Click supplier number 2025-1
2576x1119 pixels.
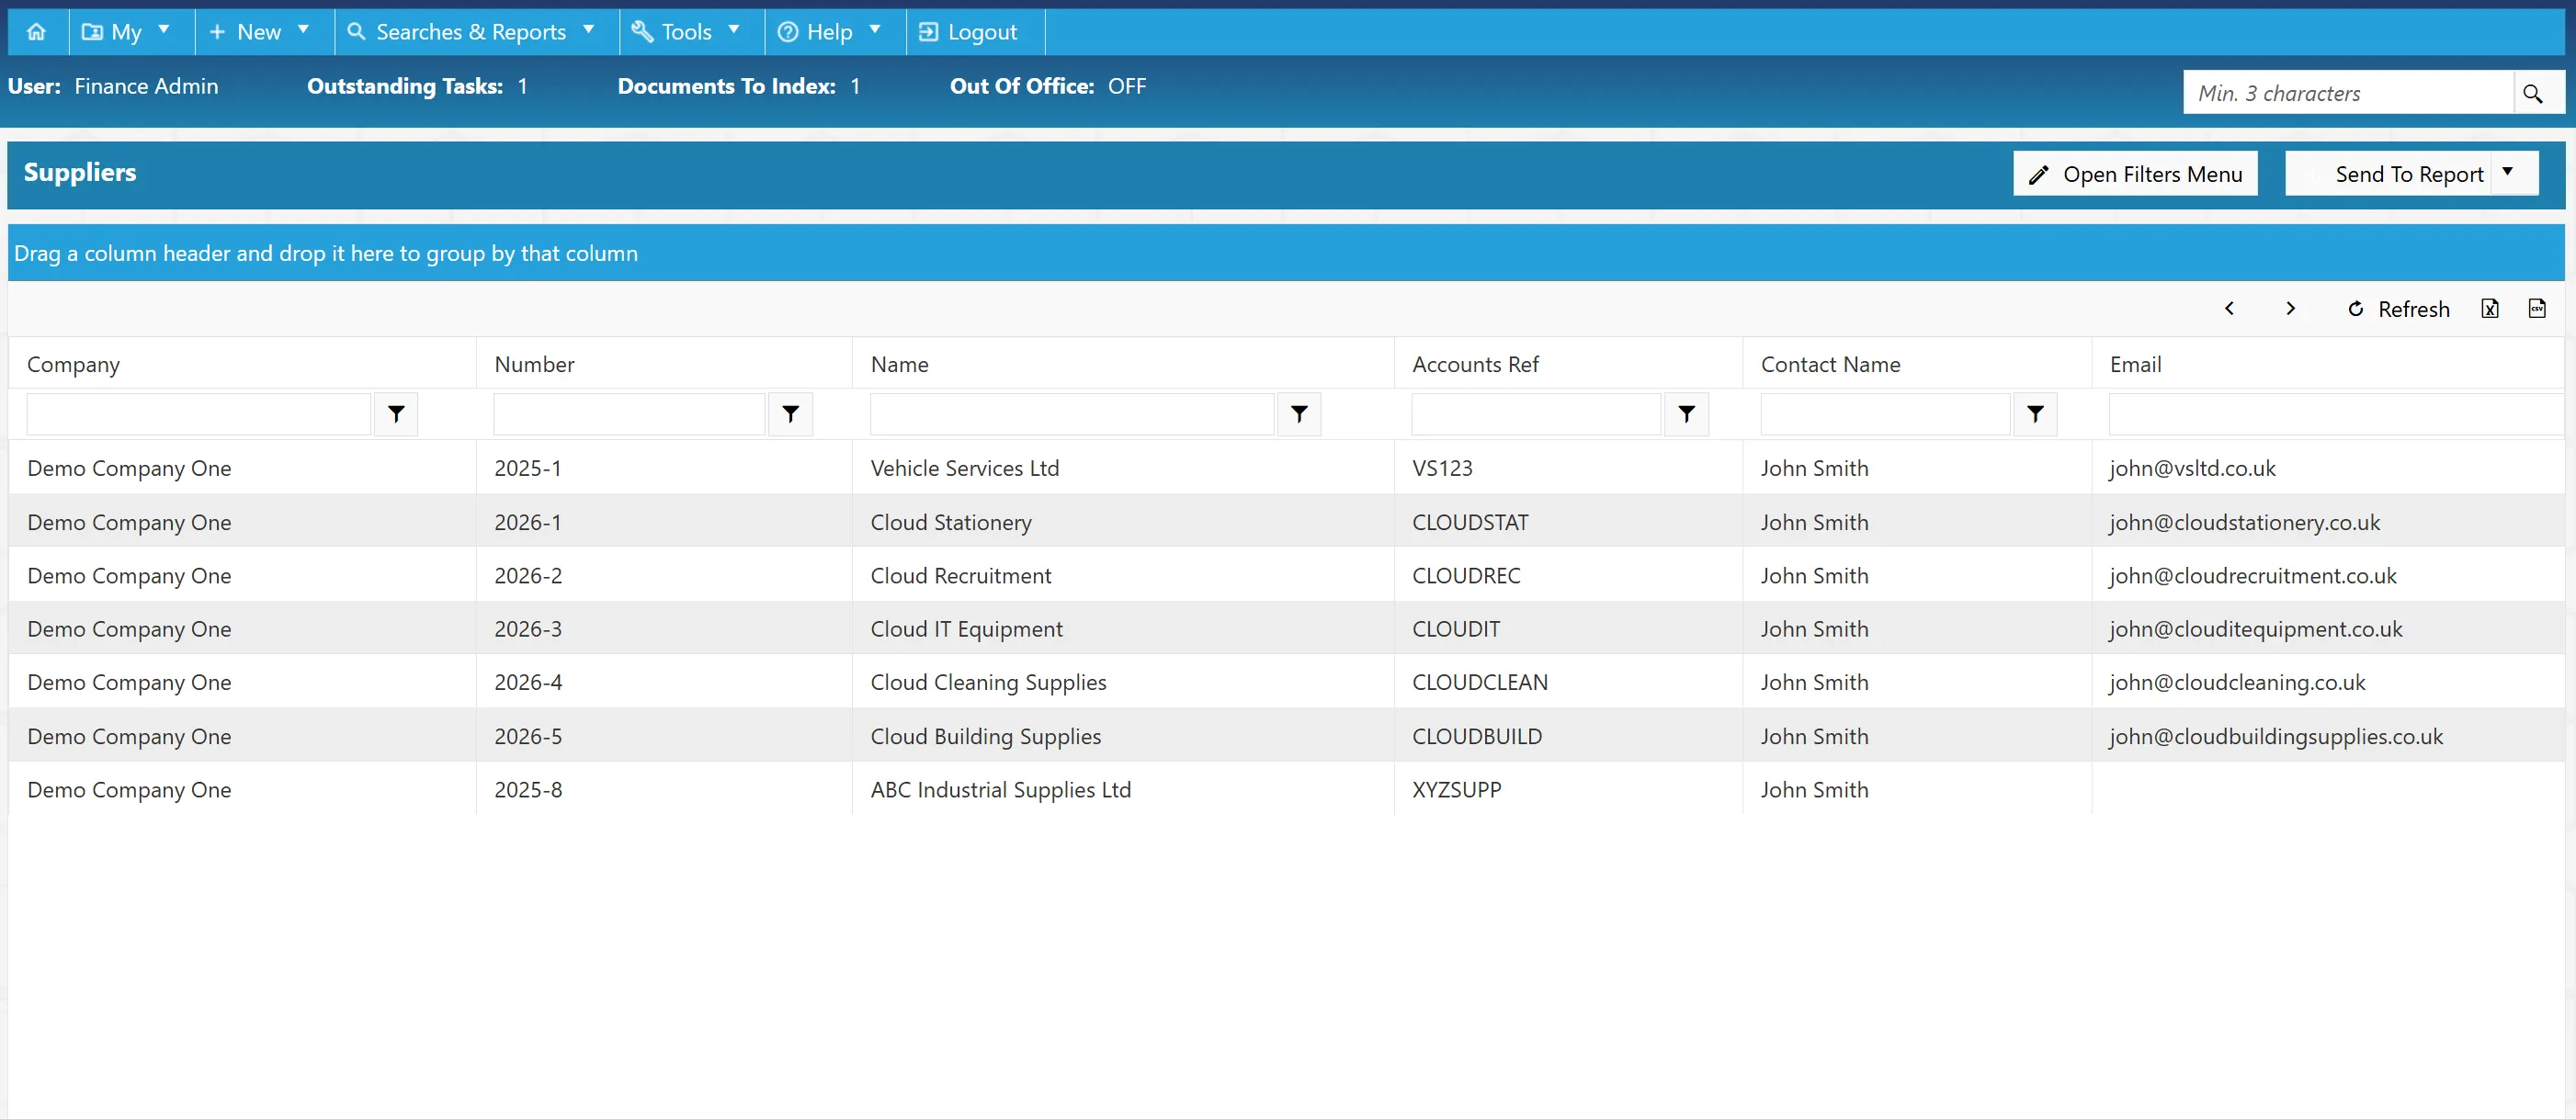527,468
